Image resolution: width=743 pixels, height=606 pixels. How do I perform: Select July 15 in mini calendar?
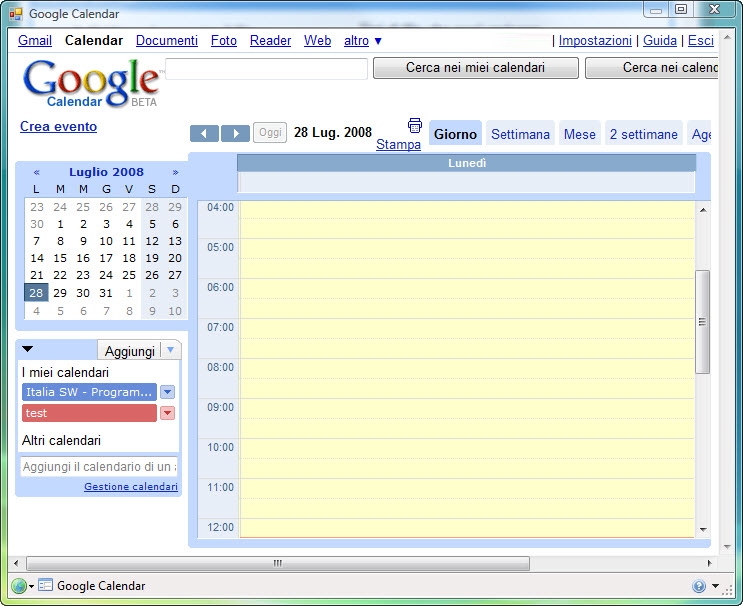click(x=60, y=258)
